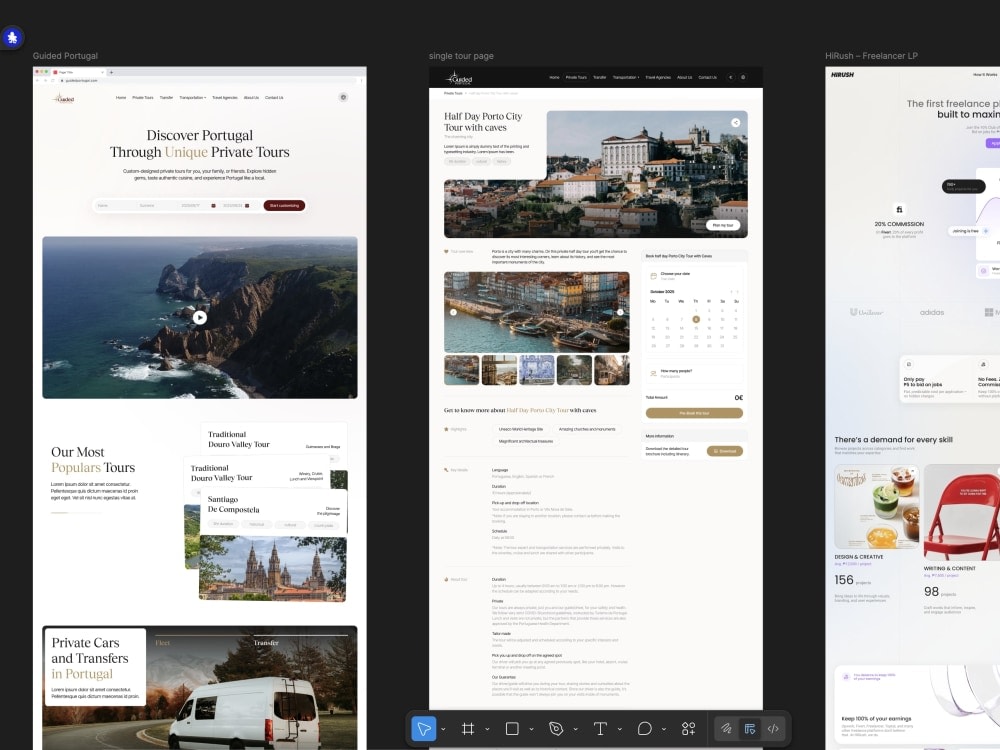Viewport: 1000px width, 750px height.
Task: Select the highlighted date in October calendar
Action: pos(696,320)
